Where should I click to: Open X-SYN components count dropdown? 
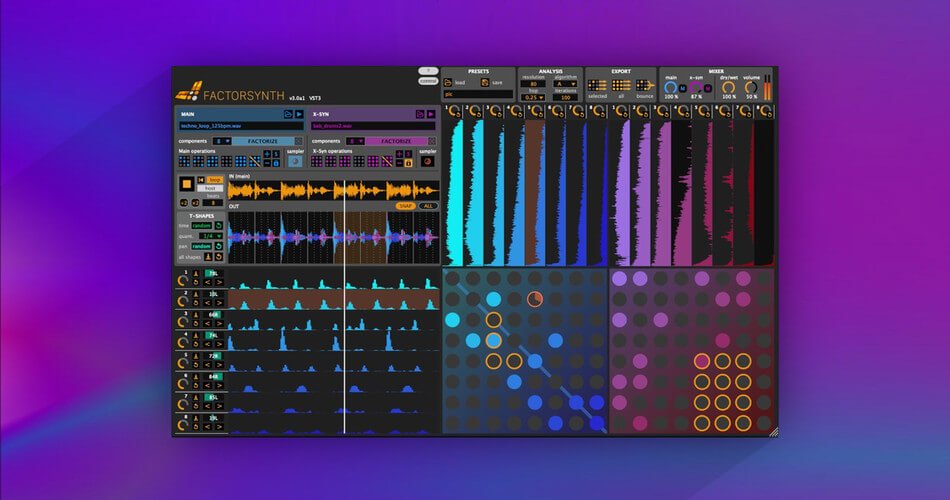click(x=355, y=141)
